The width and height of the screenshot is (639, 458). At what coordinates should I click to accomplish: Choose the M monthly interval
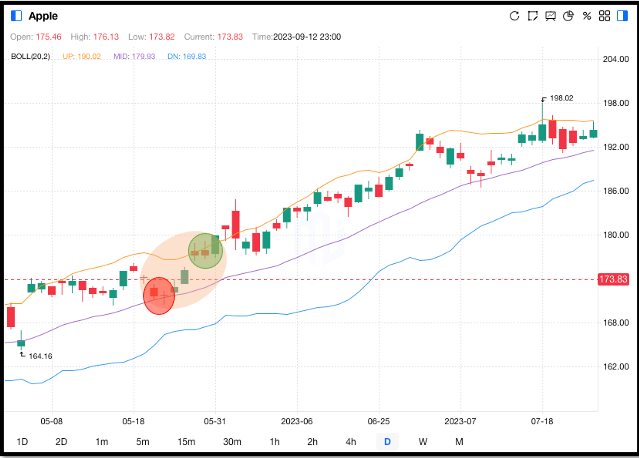pyautogui.click(x=459, y=442)
